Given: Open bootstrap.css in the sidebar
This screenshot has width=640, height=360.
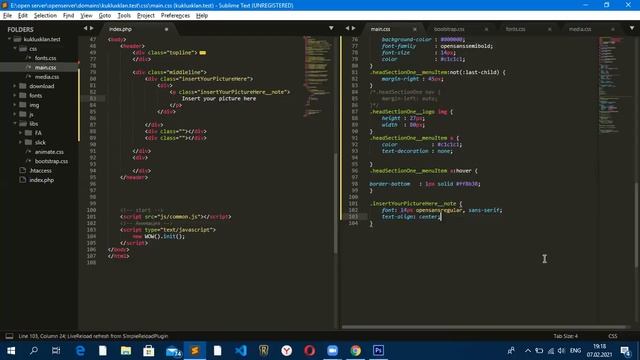Looking at the screenshot, I should [x=51, y=161].
